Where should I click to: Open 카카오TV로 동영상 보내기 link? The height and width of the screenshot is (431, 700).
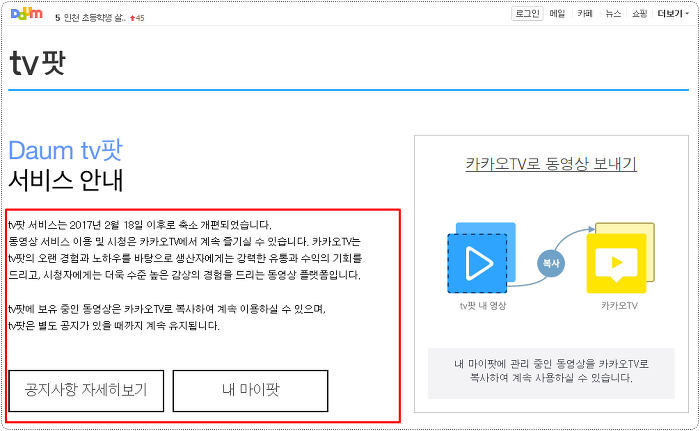pyautogui.click(x=551, y=164)
